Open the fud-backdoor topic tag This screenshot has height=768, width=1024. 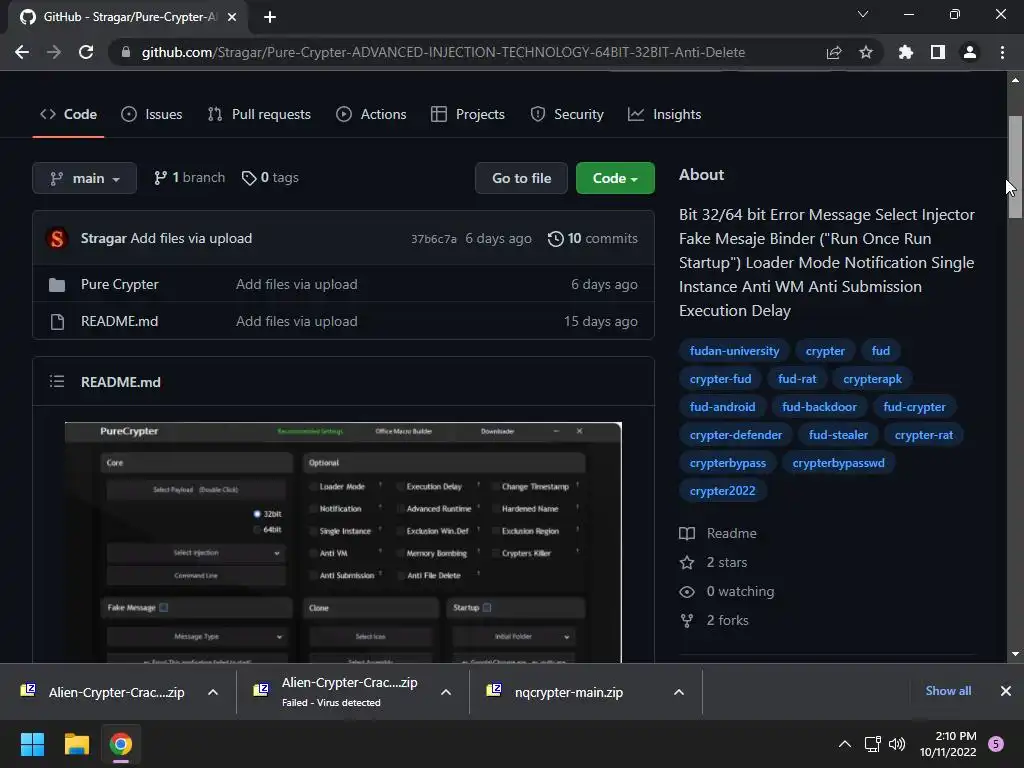[819, 407]
